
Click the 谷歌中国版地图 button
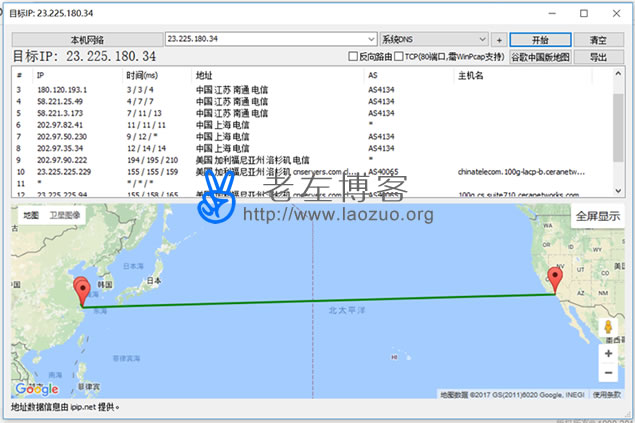[540, 57]
